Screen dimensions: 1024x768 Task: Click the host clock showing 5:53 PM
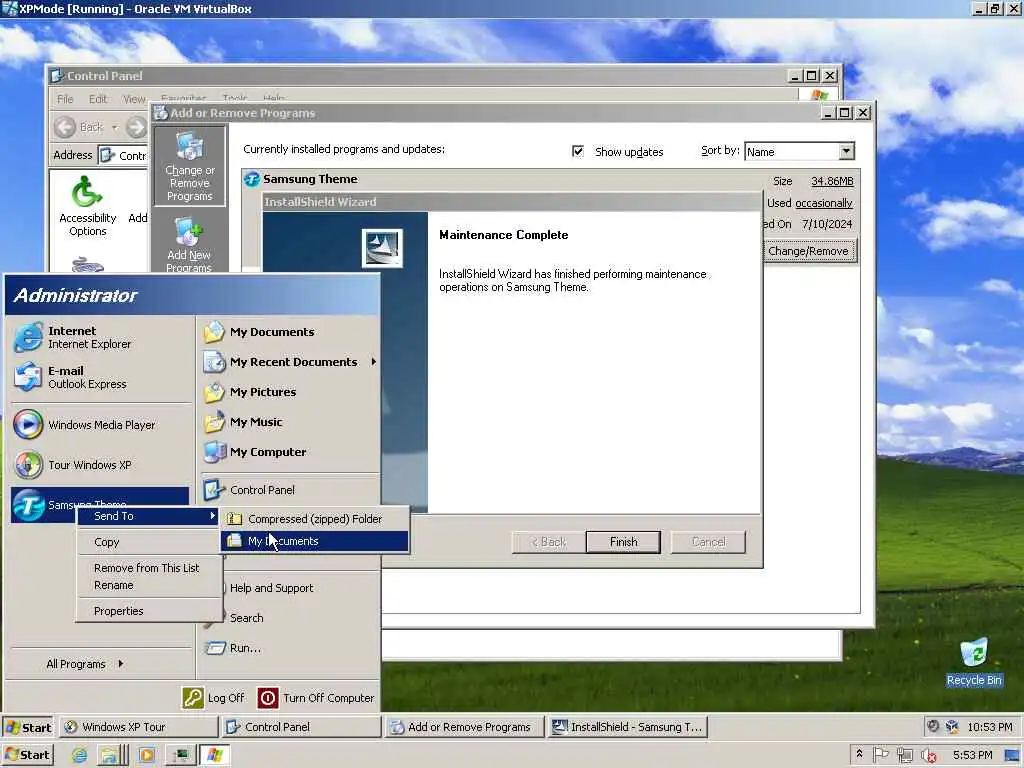pos(972,756)
